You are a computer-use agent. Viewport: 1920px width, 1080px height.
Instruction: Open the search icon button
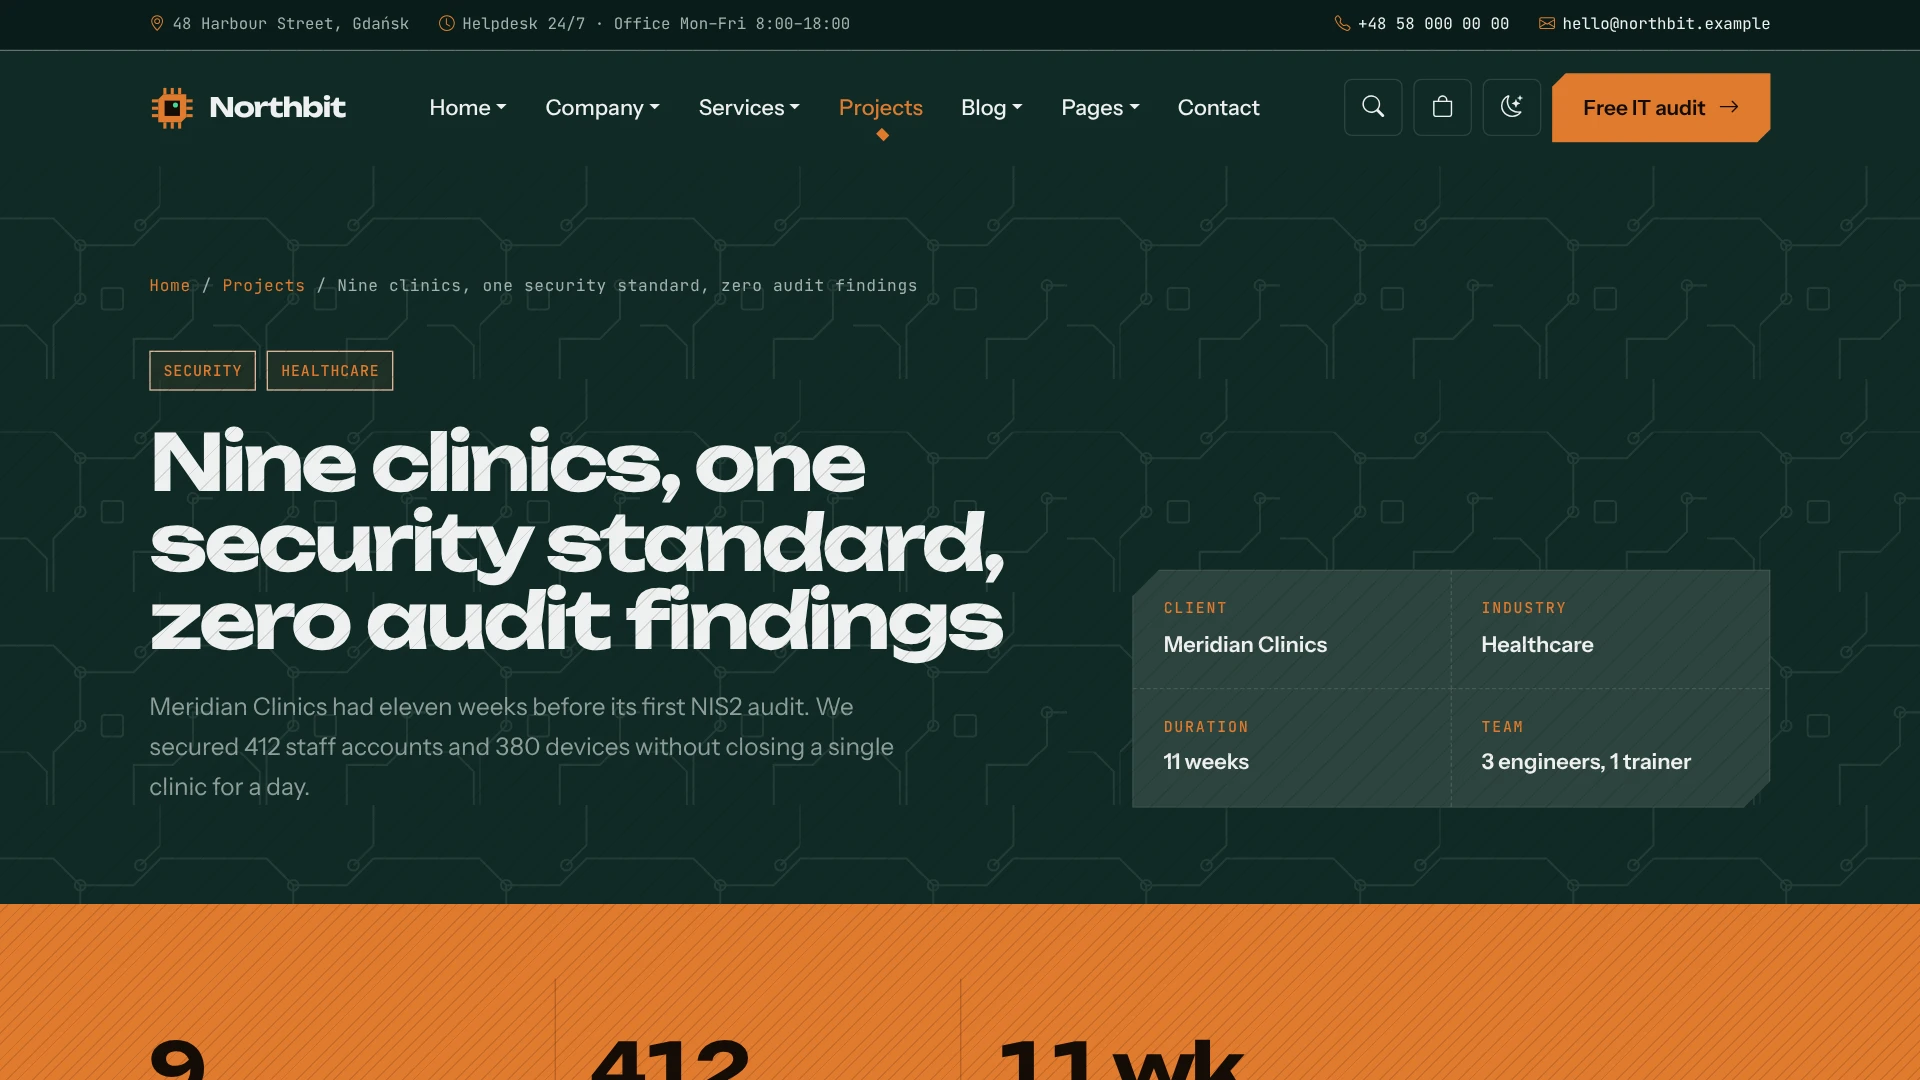pyautogui.click(x=1373, y=107)
